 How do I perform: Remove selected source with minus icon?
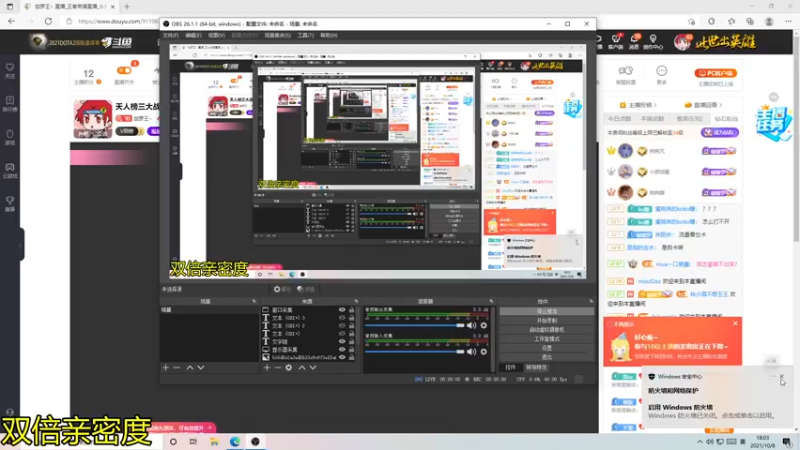pyautogui.click(x=278, y=367)
